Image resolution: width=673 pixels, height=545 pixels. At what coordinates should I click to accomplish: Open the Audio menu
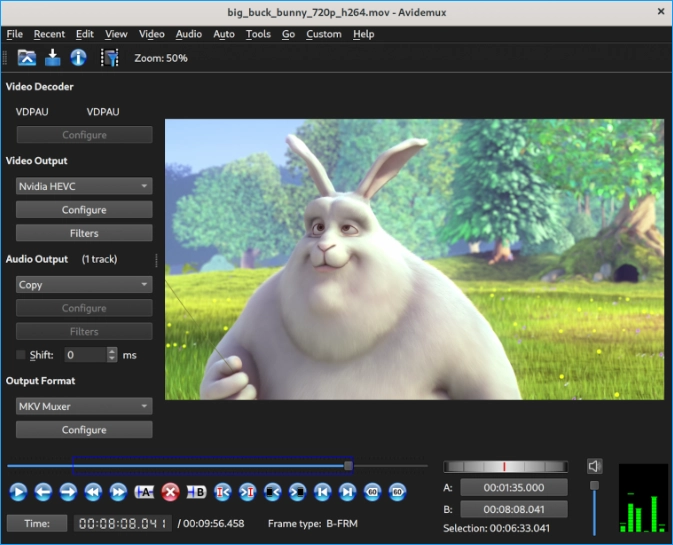click(x=189, y=34)
